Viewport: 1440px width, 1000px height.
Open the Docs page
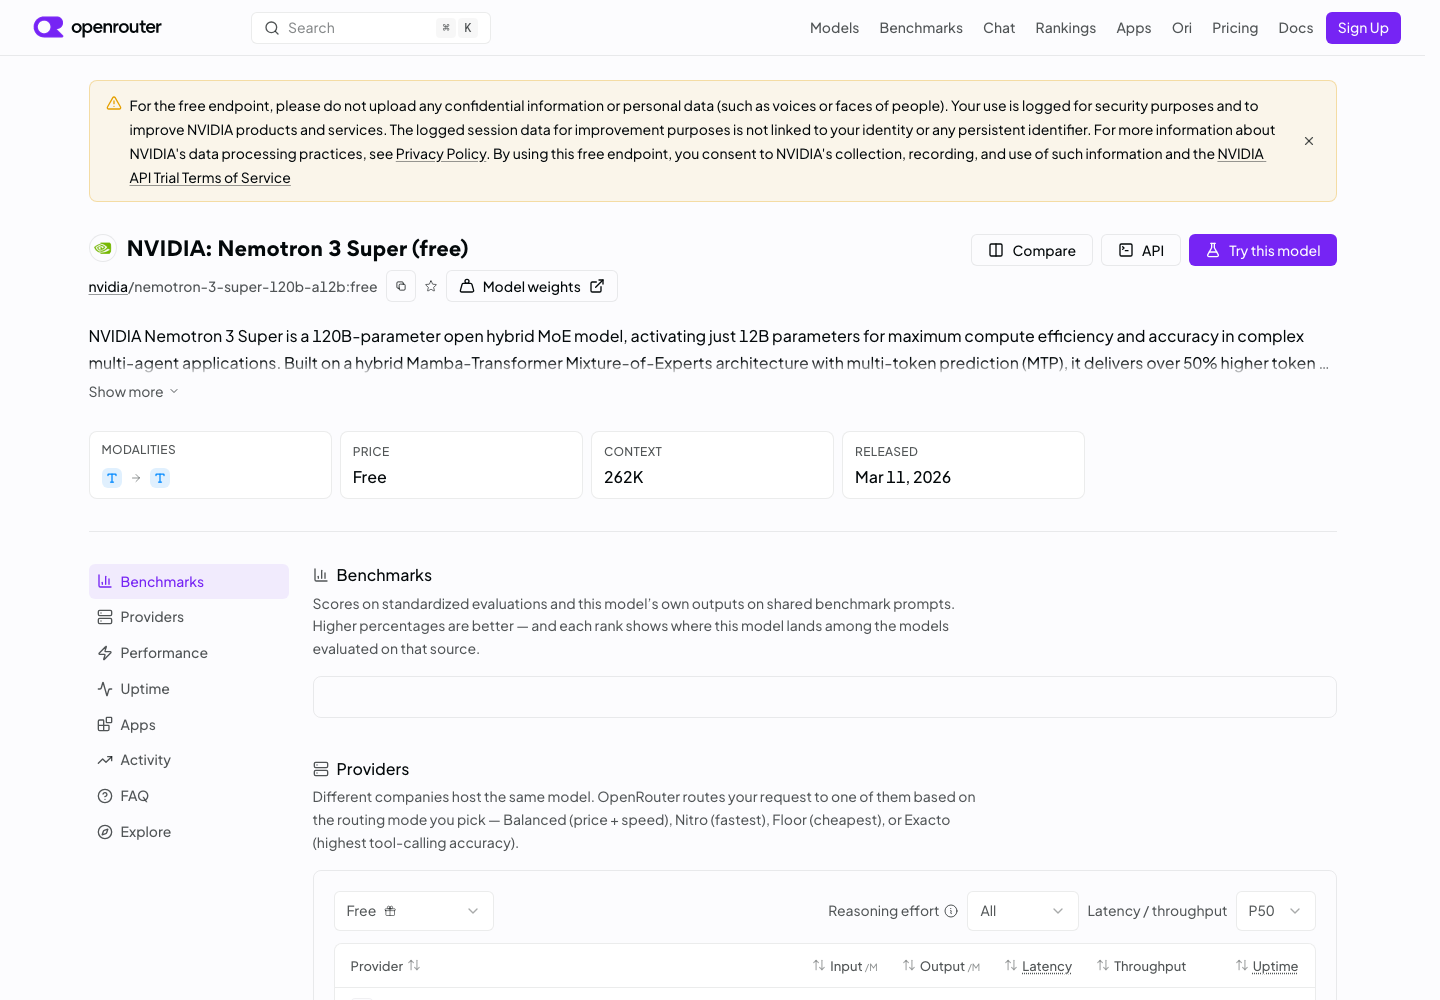(x=1296, y=28)
